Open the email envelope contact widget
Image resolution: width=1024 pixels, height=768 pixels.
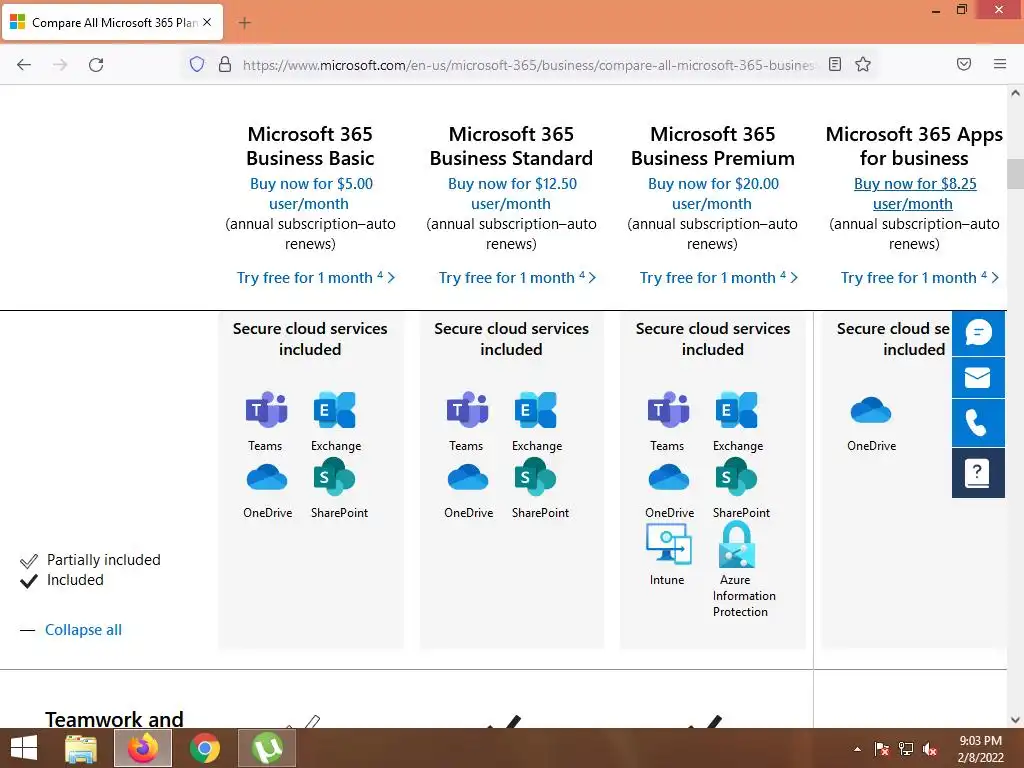click(x=978, y=377)
